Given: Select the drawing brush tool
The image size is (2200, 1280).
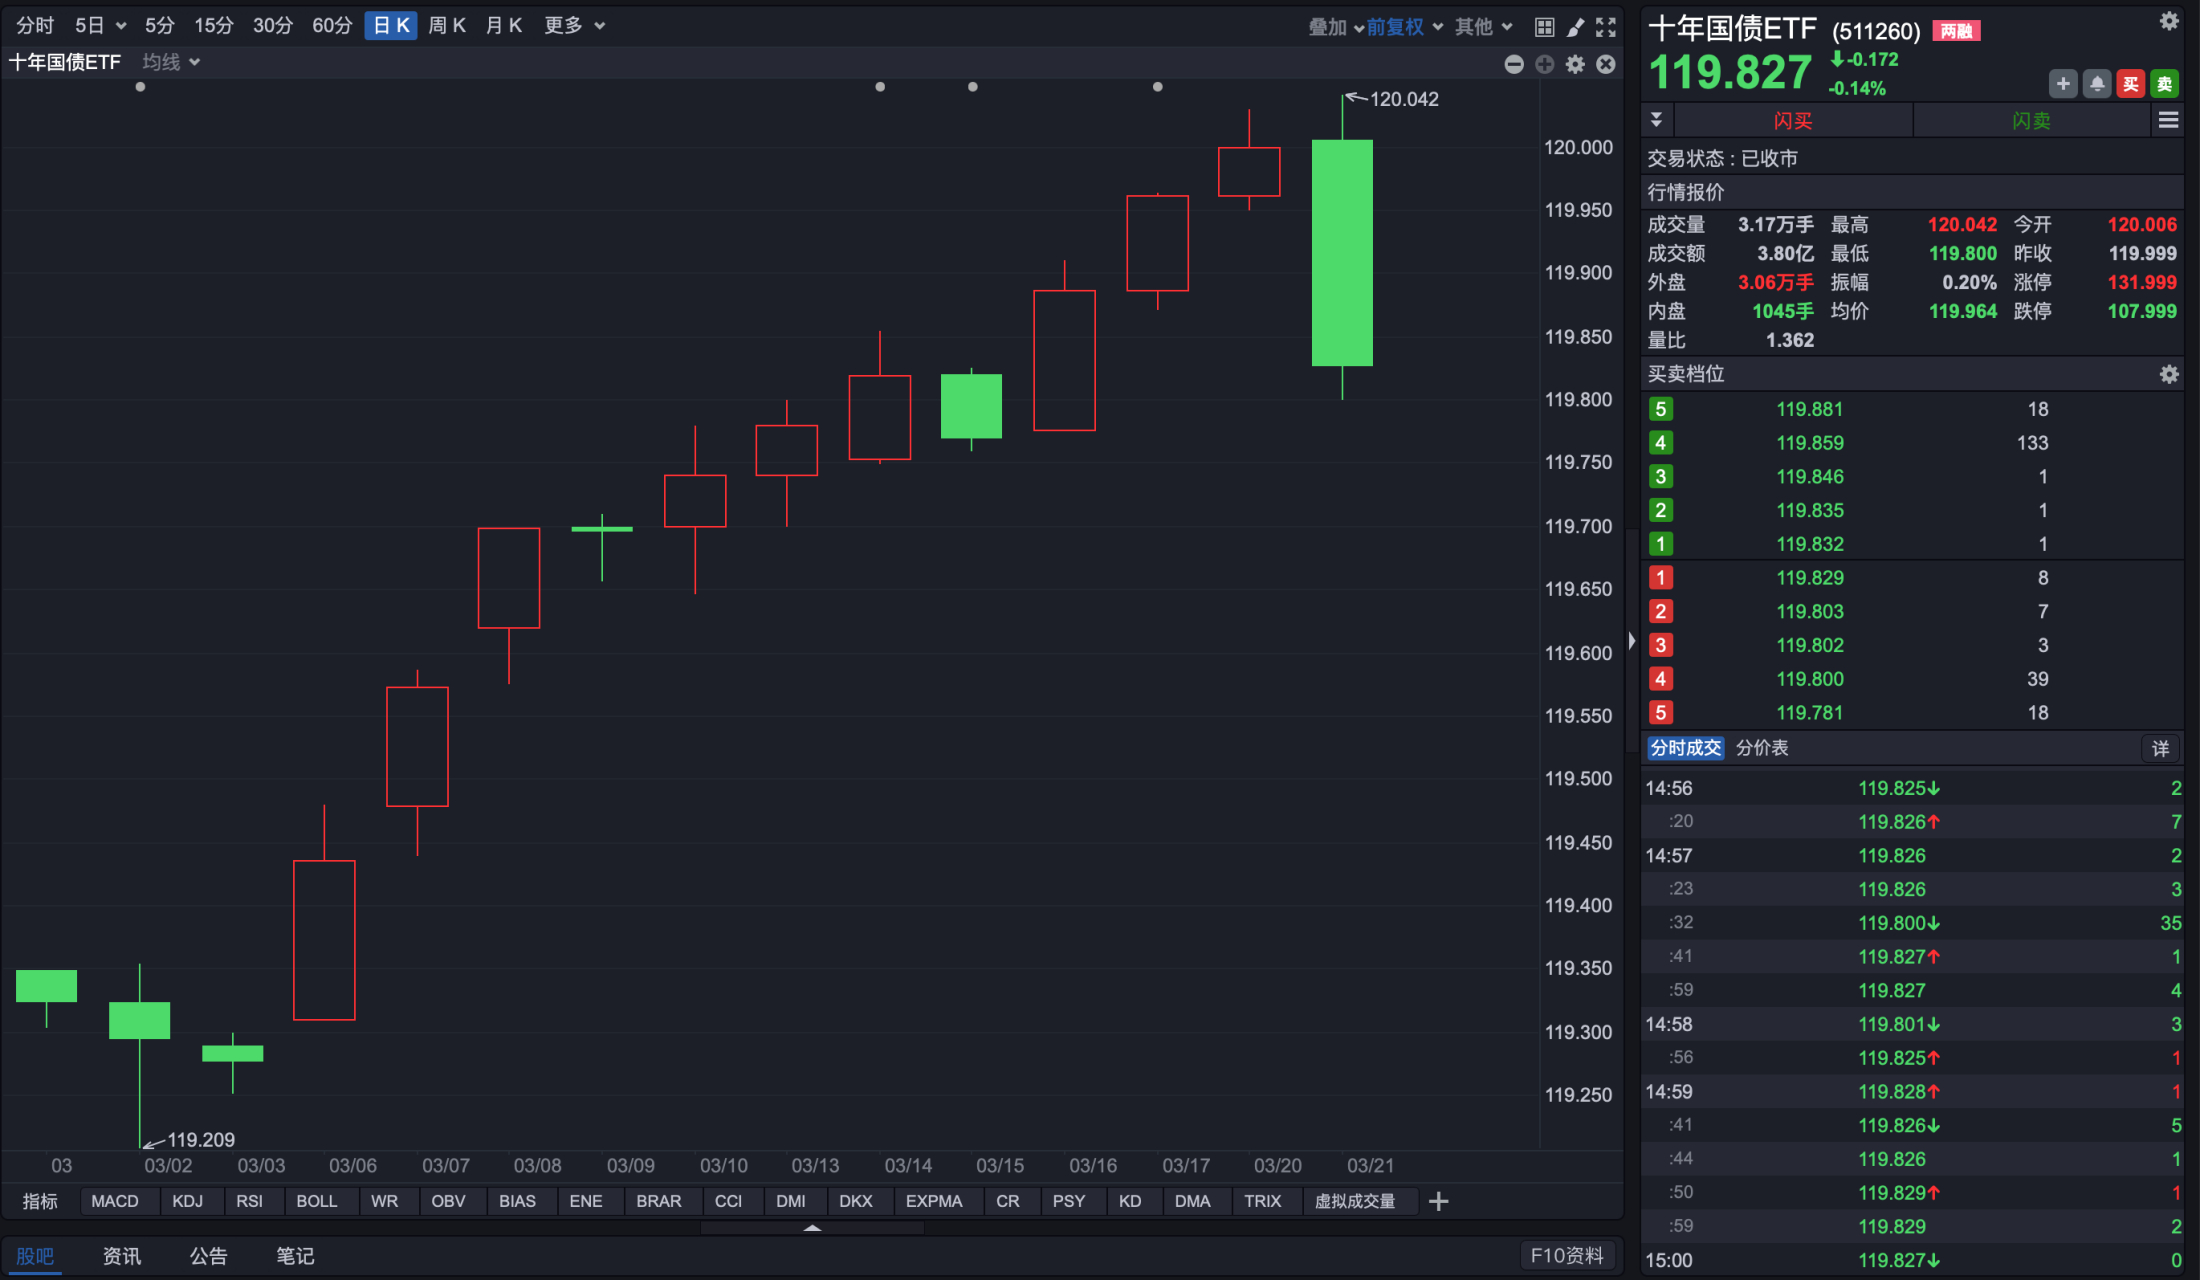Looking at the screenshot, I should 1575,27.
